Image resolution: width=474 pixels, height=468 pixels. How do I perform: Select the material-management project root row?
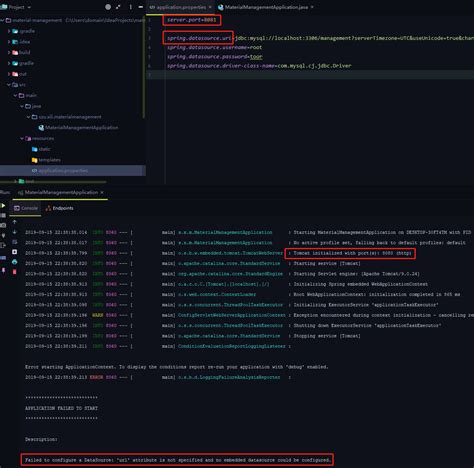click(x=73, y=20)
